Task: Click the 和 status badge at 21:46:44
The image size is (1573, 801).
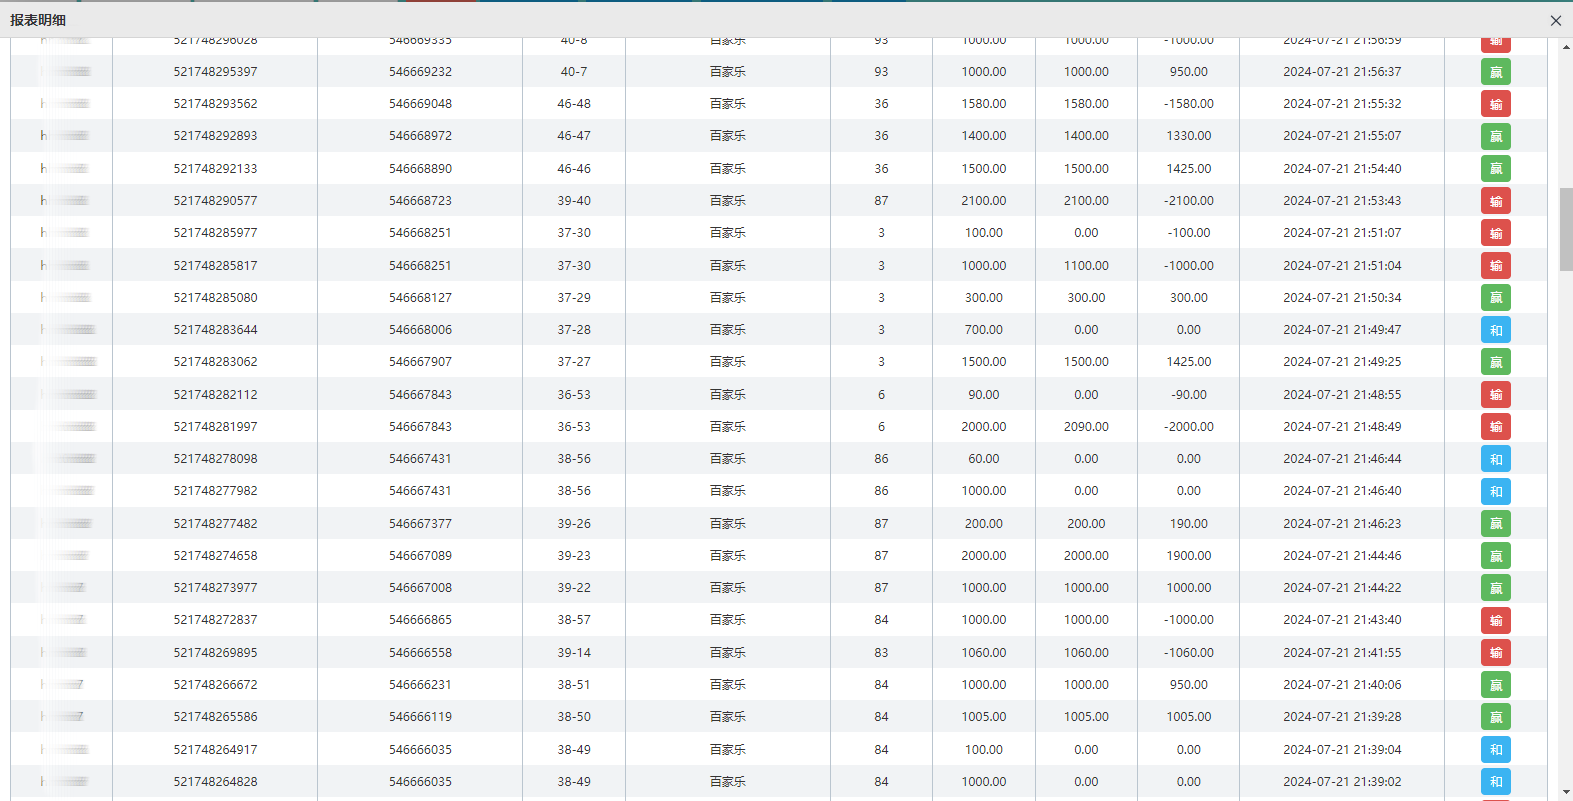Action: tap(1495, 459)
